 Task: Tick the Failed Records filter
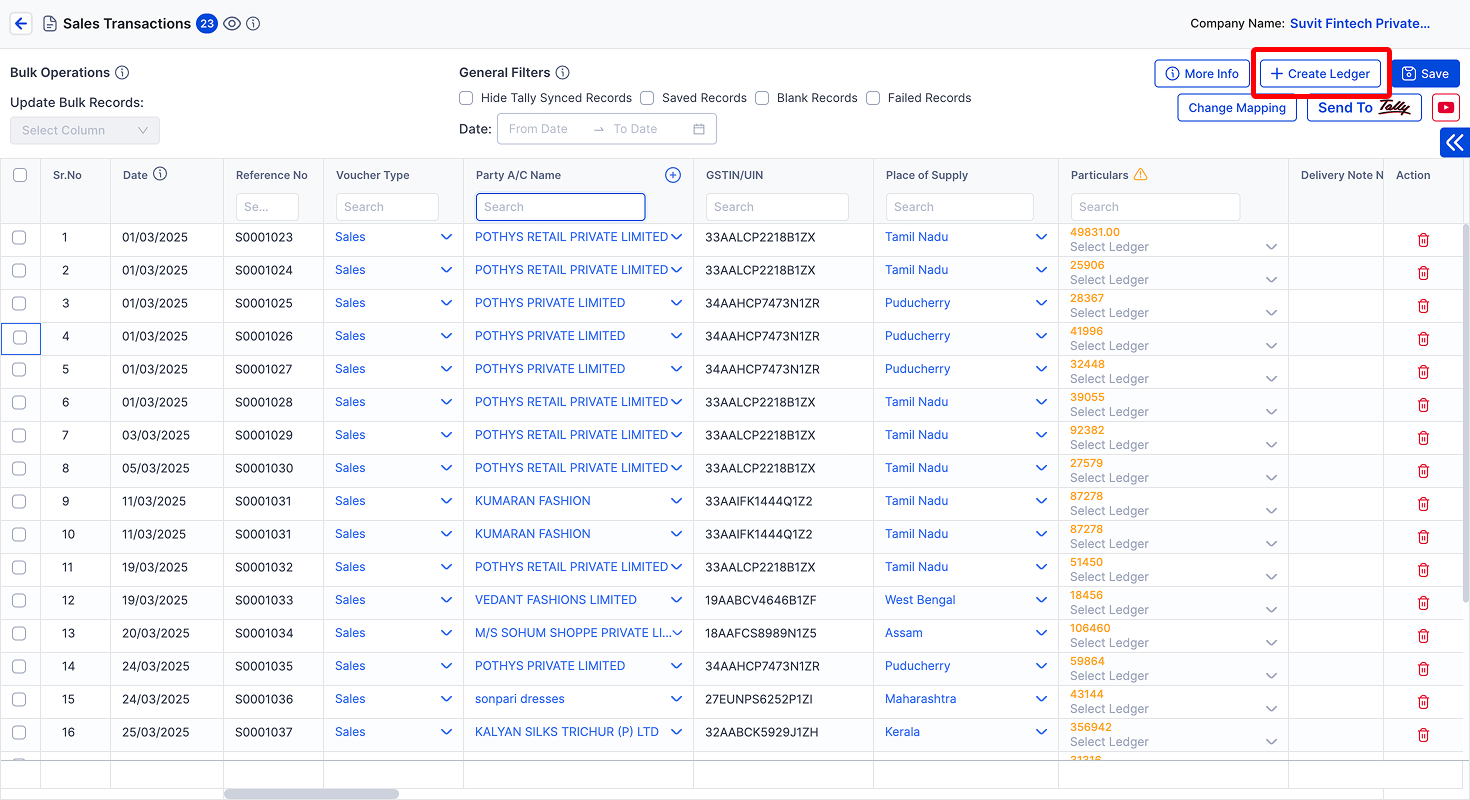pos(873,98)
